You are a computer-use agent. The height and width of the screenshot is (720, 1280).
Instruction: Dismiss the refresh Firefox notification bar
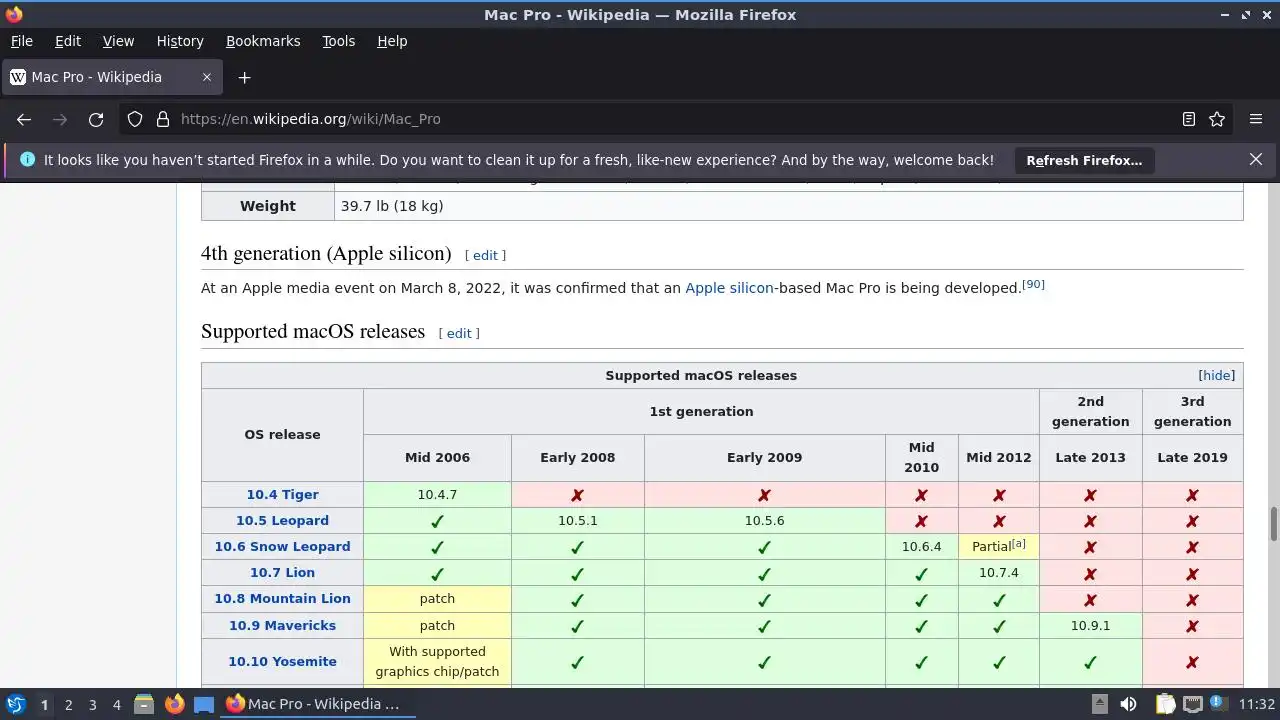[1256, 159]
